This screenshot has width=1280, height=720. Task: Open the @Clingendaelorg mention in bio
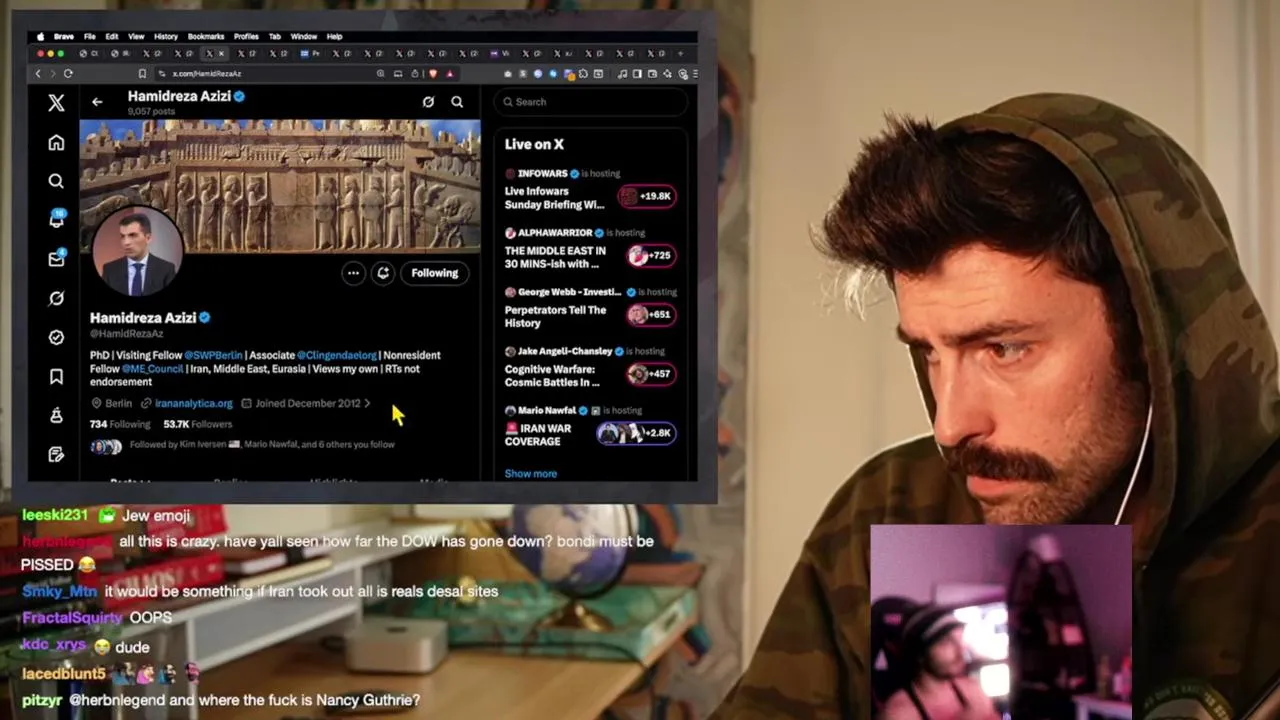336,355
